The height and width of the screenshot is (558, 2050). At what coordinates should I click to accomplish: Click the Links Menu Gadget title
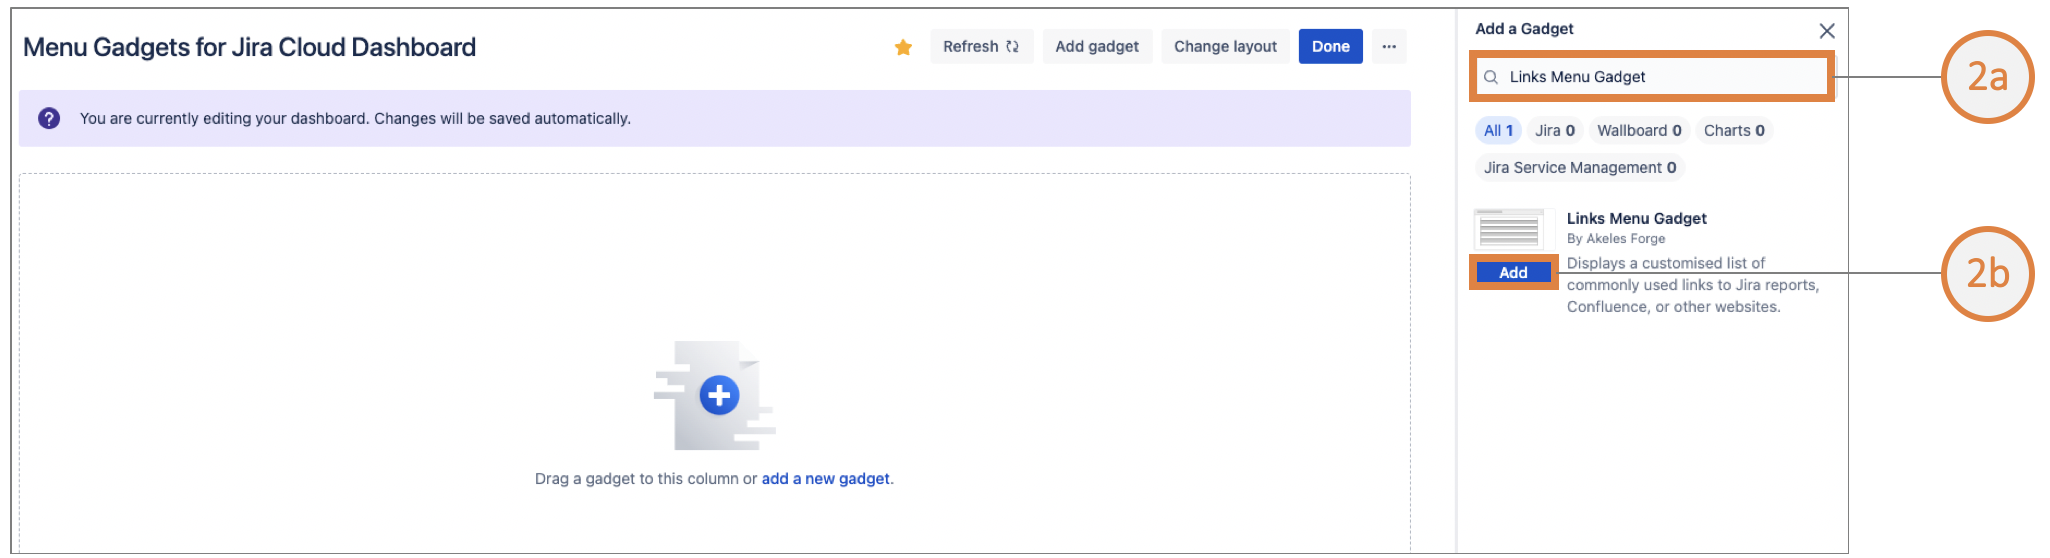tap(1636, 219)
